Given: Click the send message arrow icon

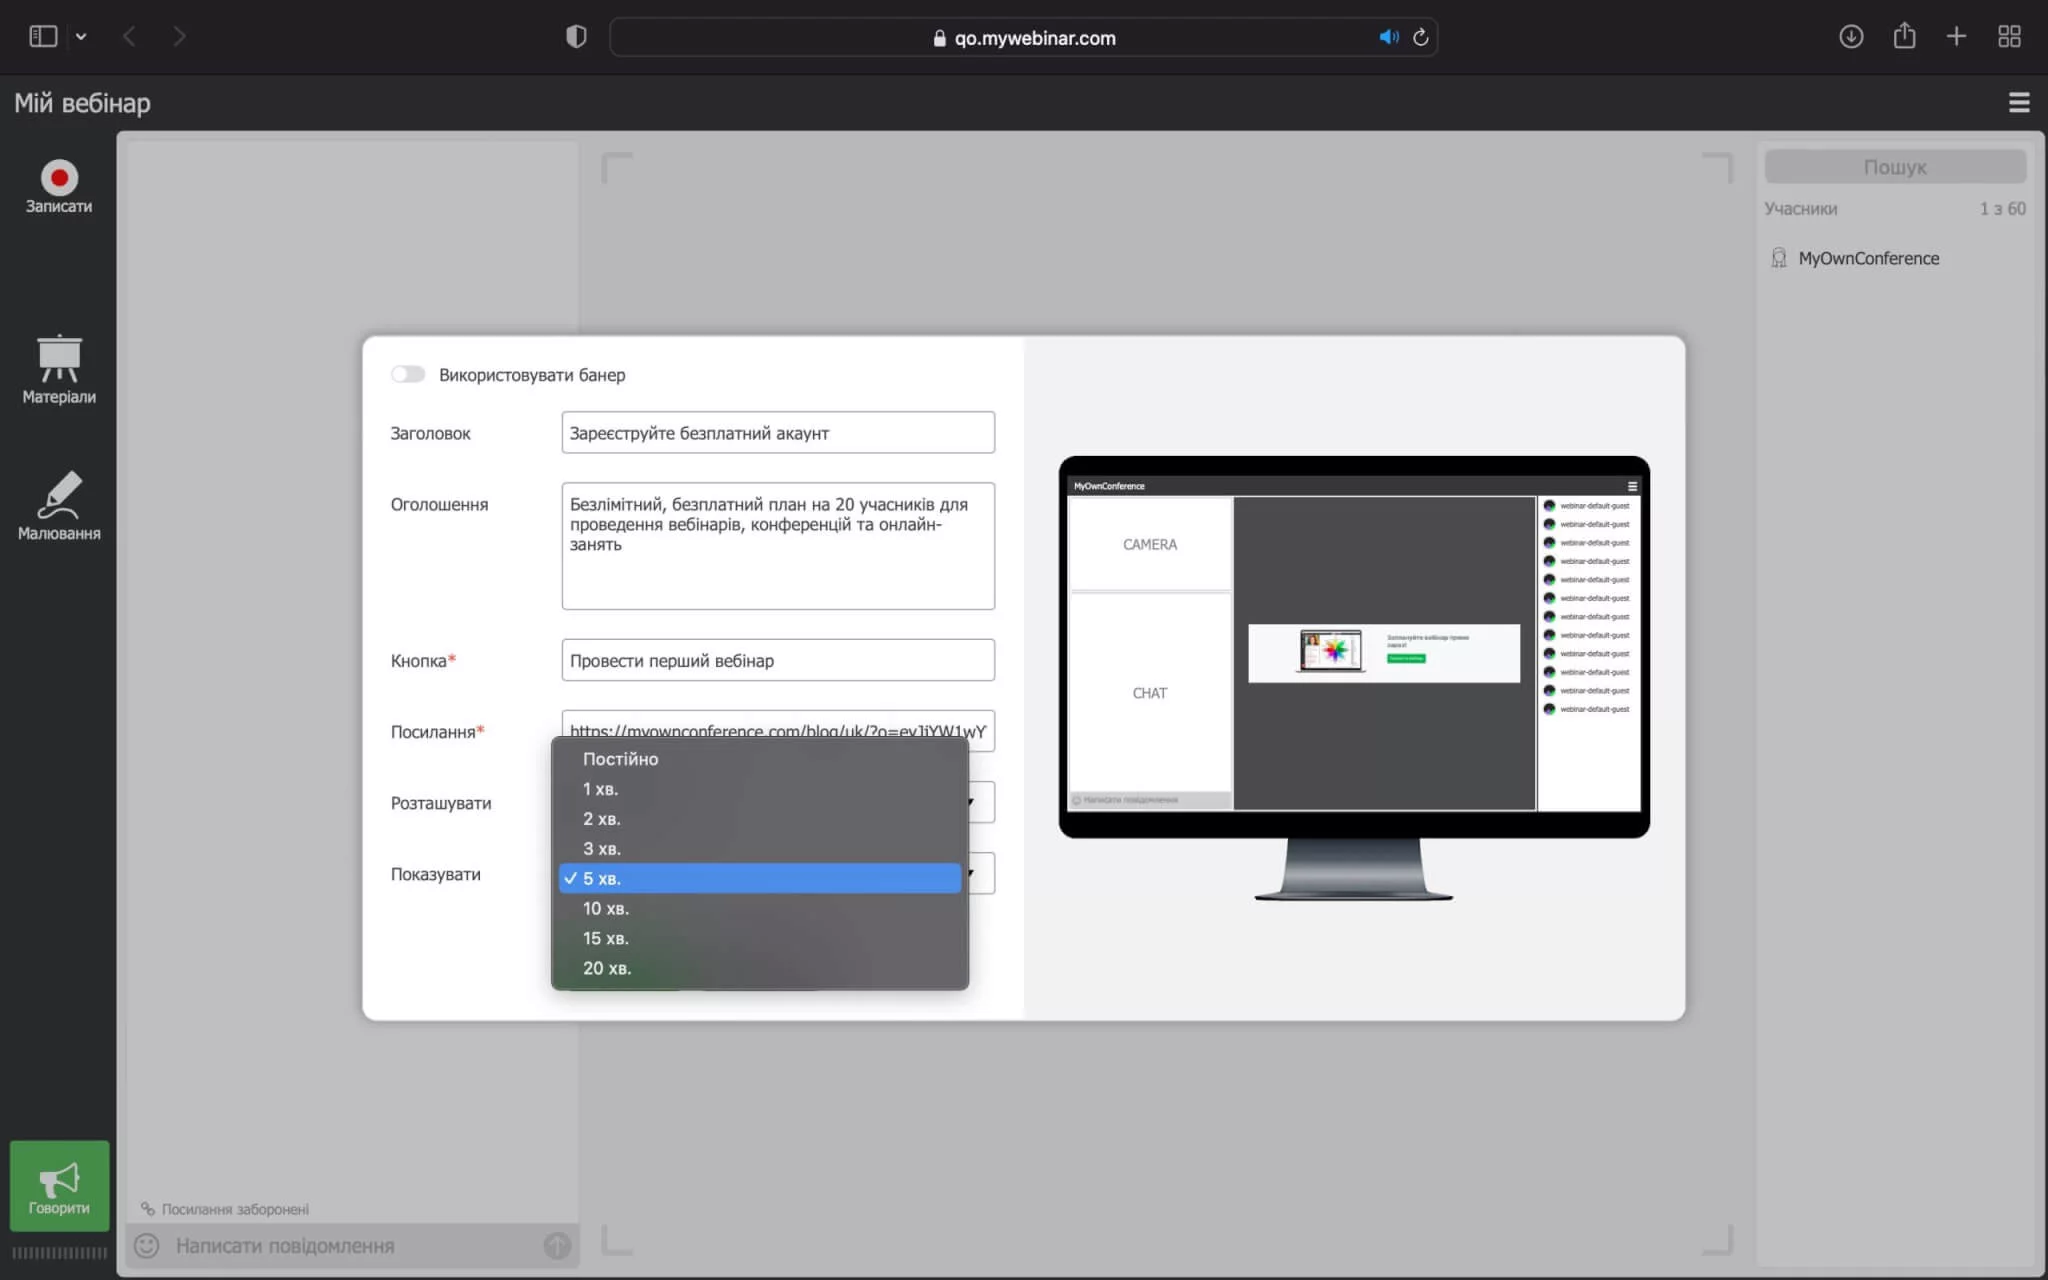Looking at the screenshot, I should coord(557,1245).
